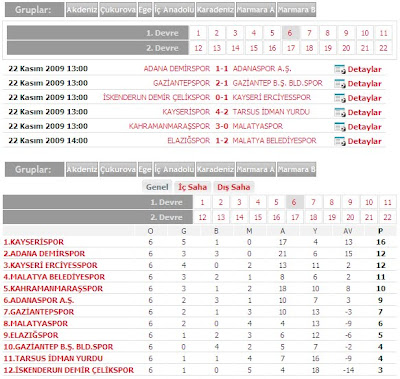Open 5.KAHRAMANMARAŞSPOR in the standings table
The image size is (400, 379).
tap(53, 289)
